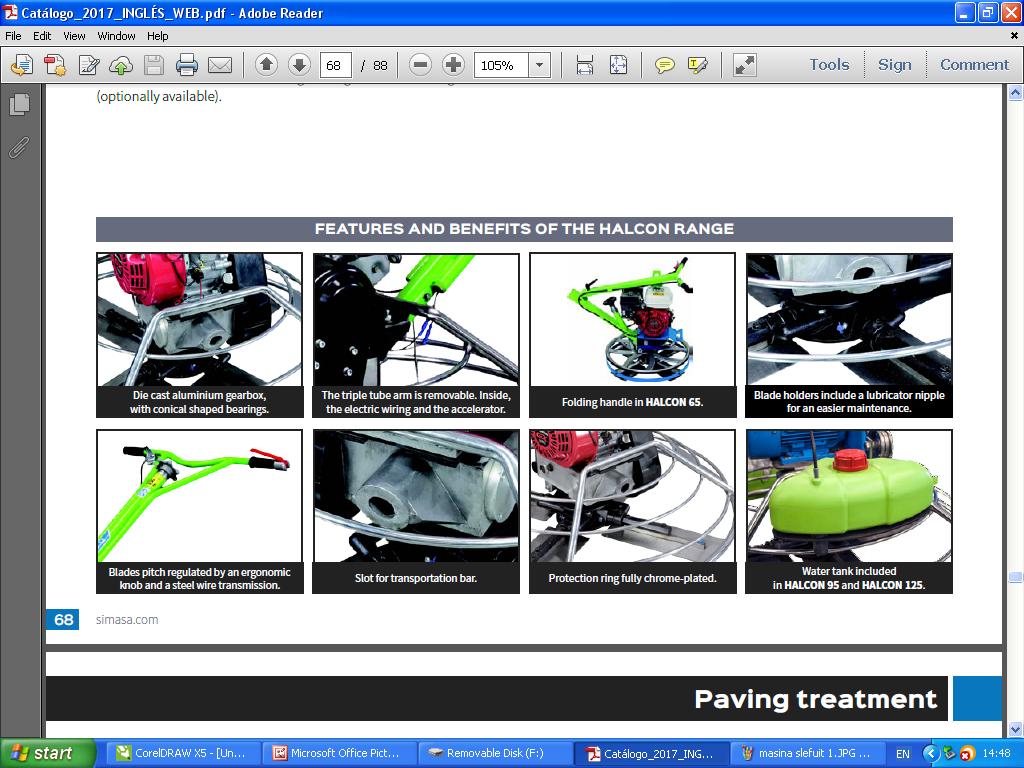Open the Window menu

click(x=116, y=36)
